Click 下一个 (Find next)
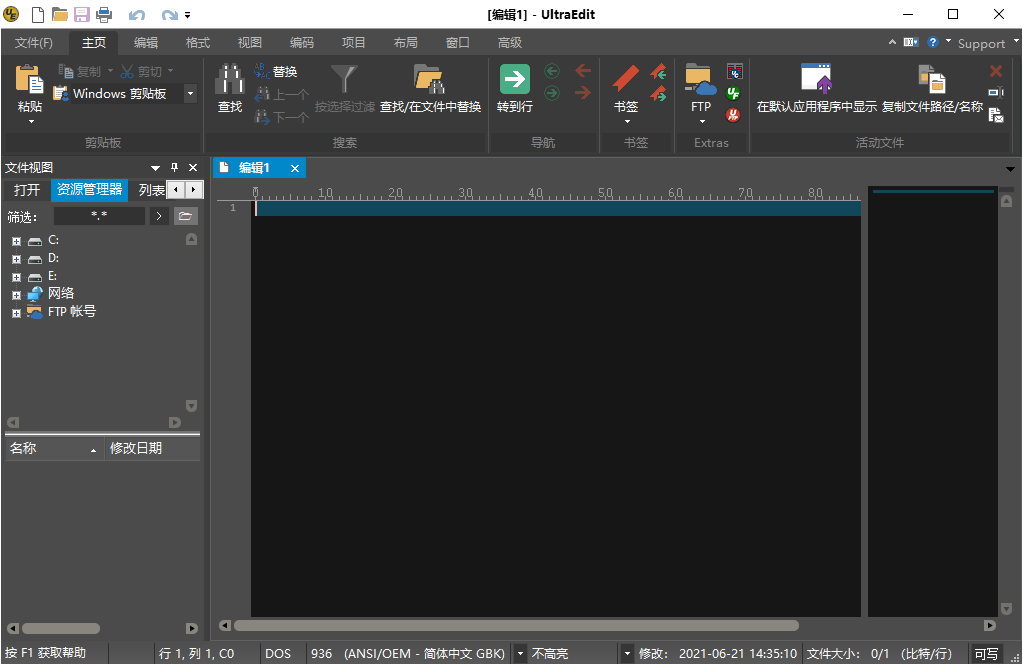1023x665 pixels. click(x=281, y=117)
